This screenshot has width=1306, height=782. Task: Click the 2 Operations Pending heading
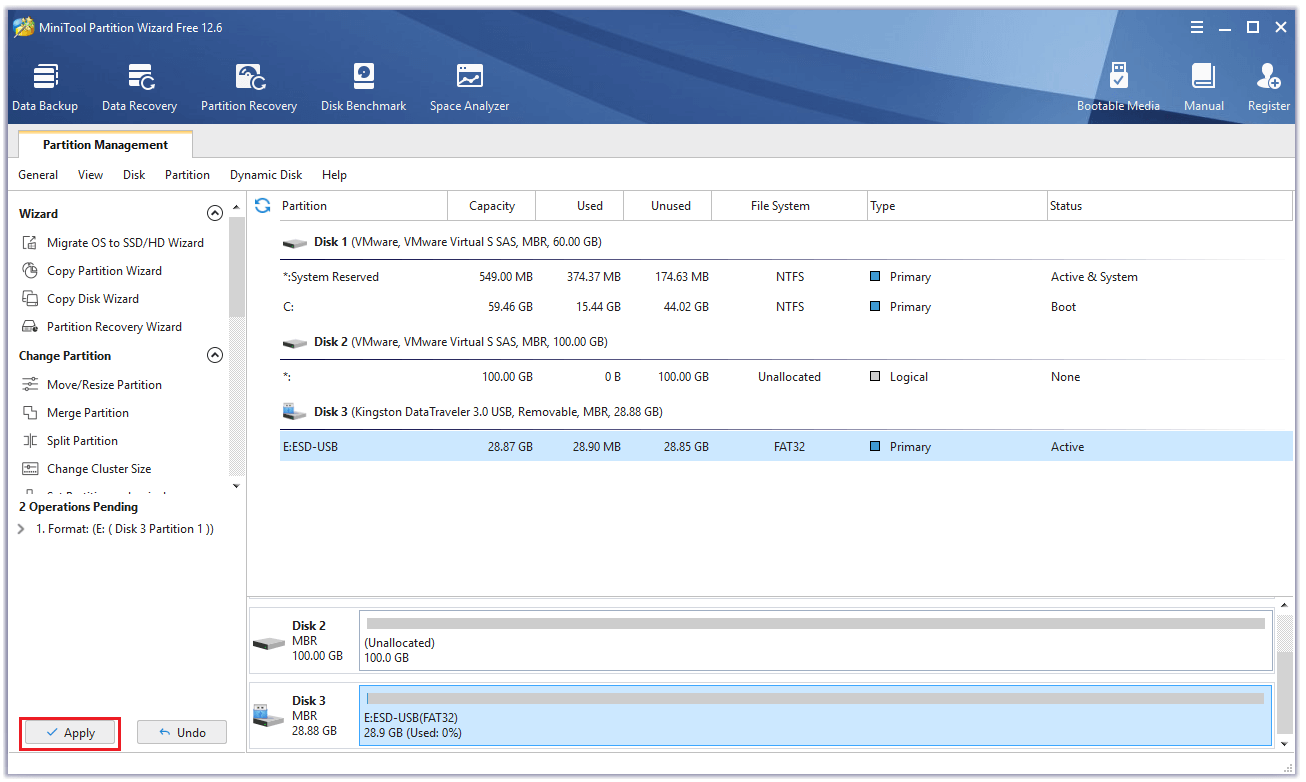pyautogui.click(x=78, y=507)
